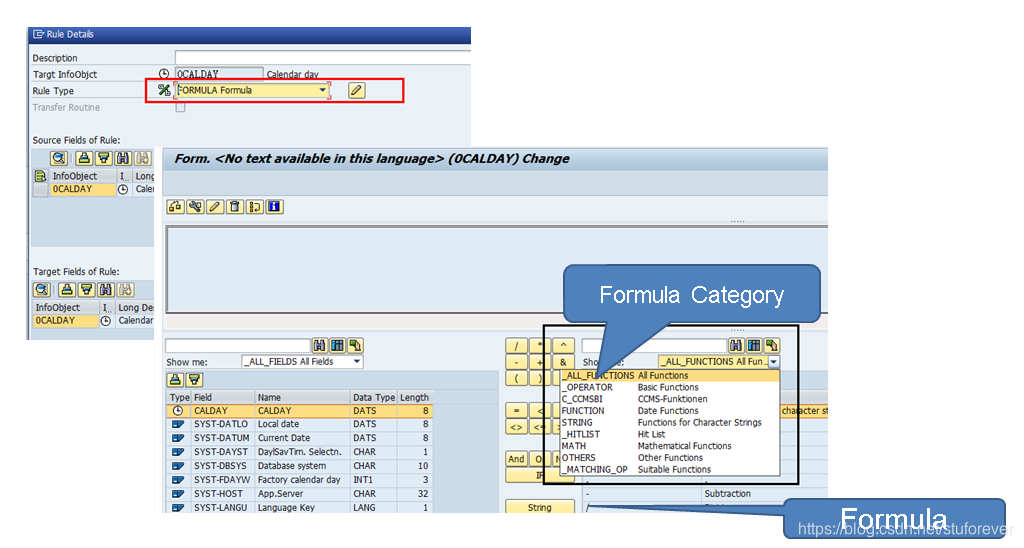
Task: Click the filter icon in Target Fields toolbar
Action: tap(86, 289)
